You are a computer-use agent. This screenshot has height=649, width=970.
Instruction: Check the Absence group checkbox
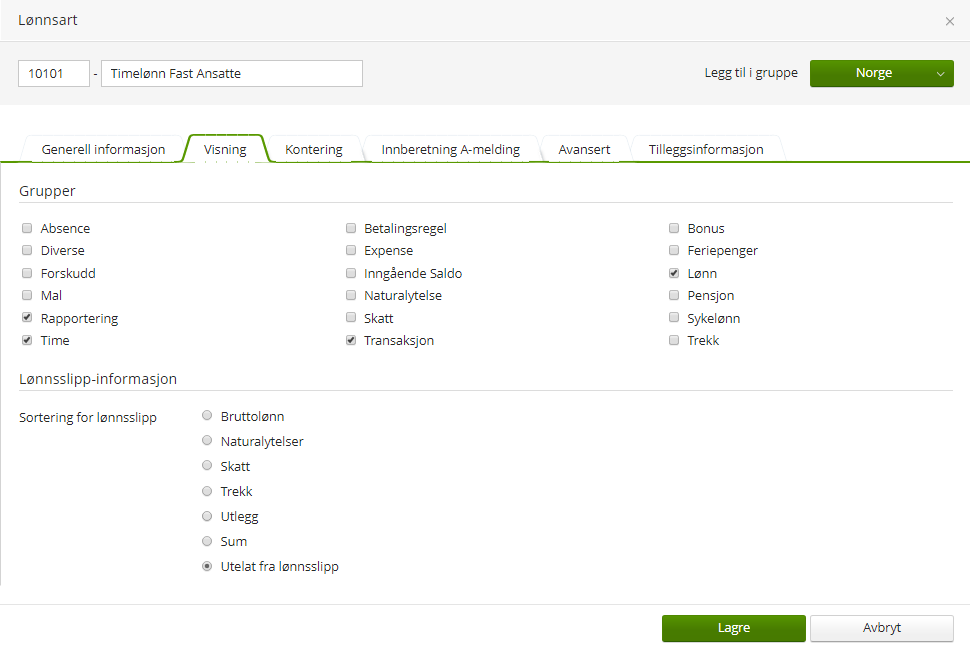28,228
